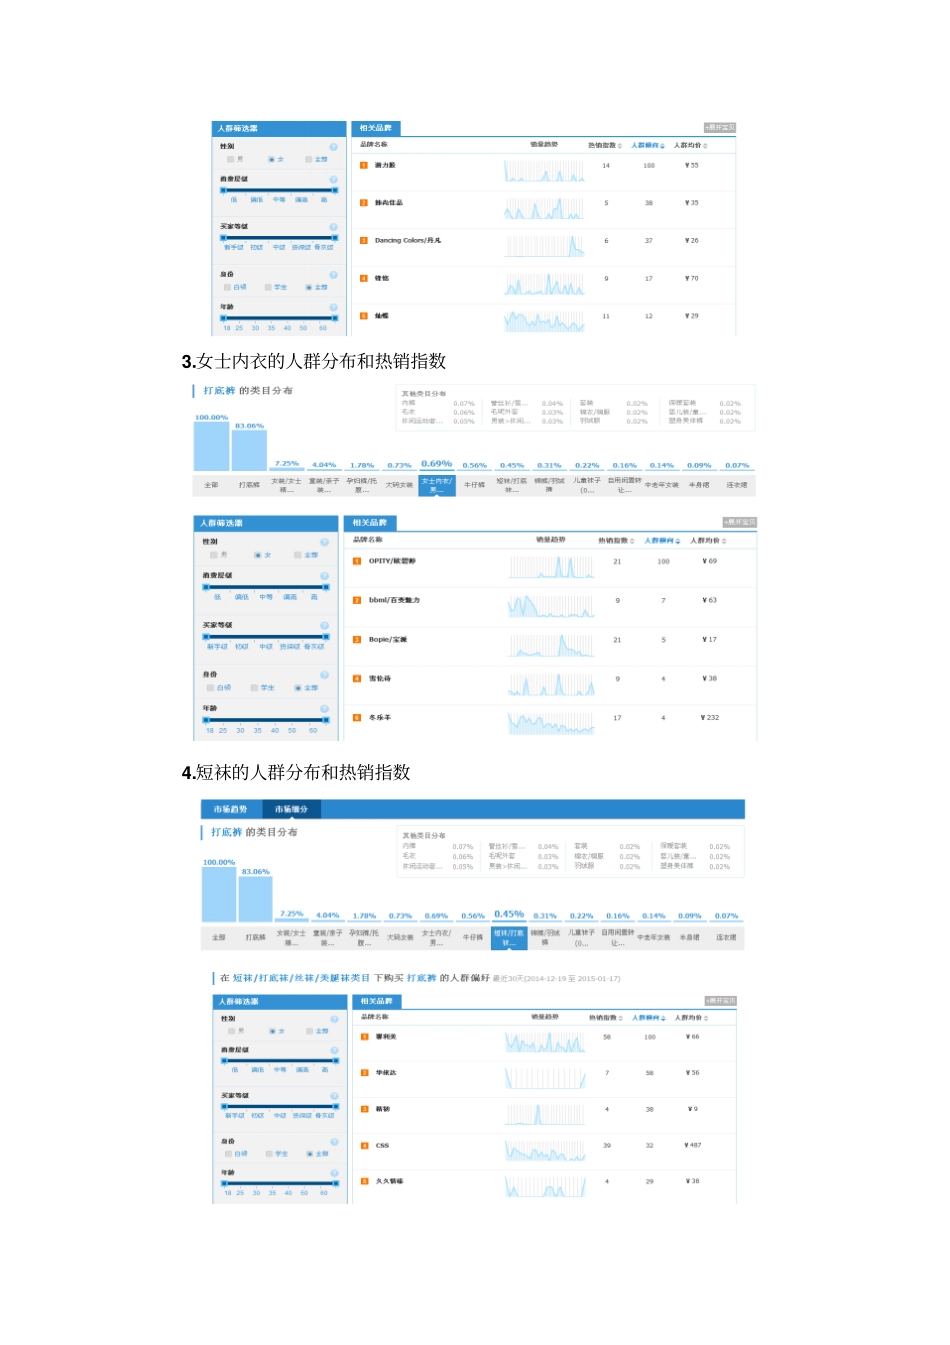
Task: Select the 市场细分 tab
Action: pos(291,809)
